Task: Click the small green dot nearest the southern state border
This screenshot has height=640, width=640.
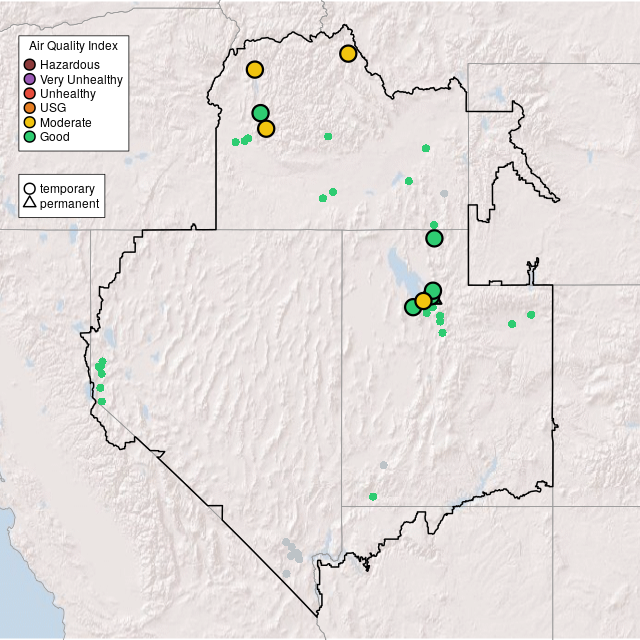Action: click(x=373, y=496)
